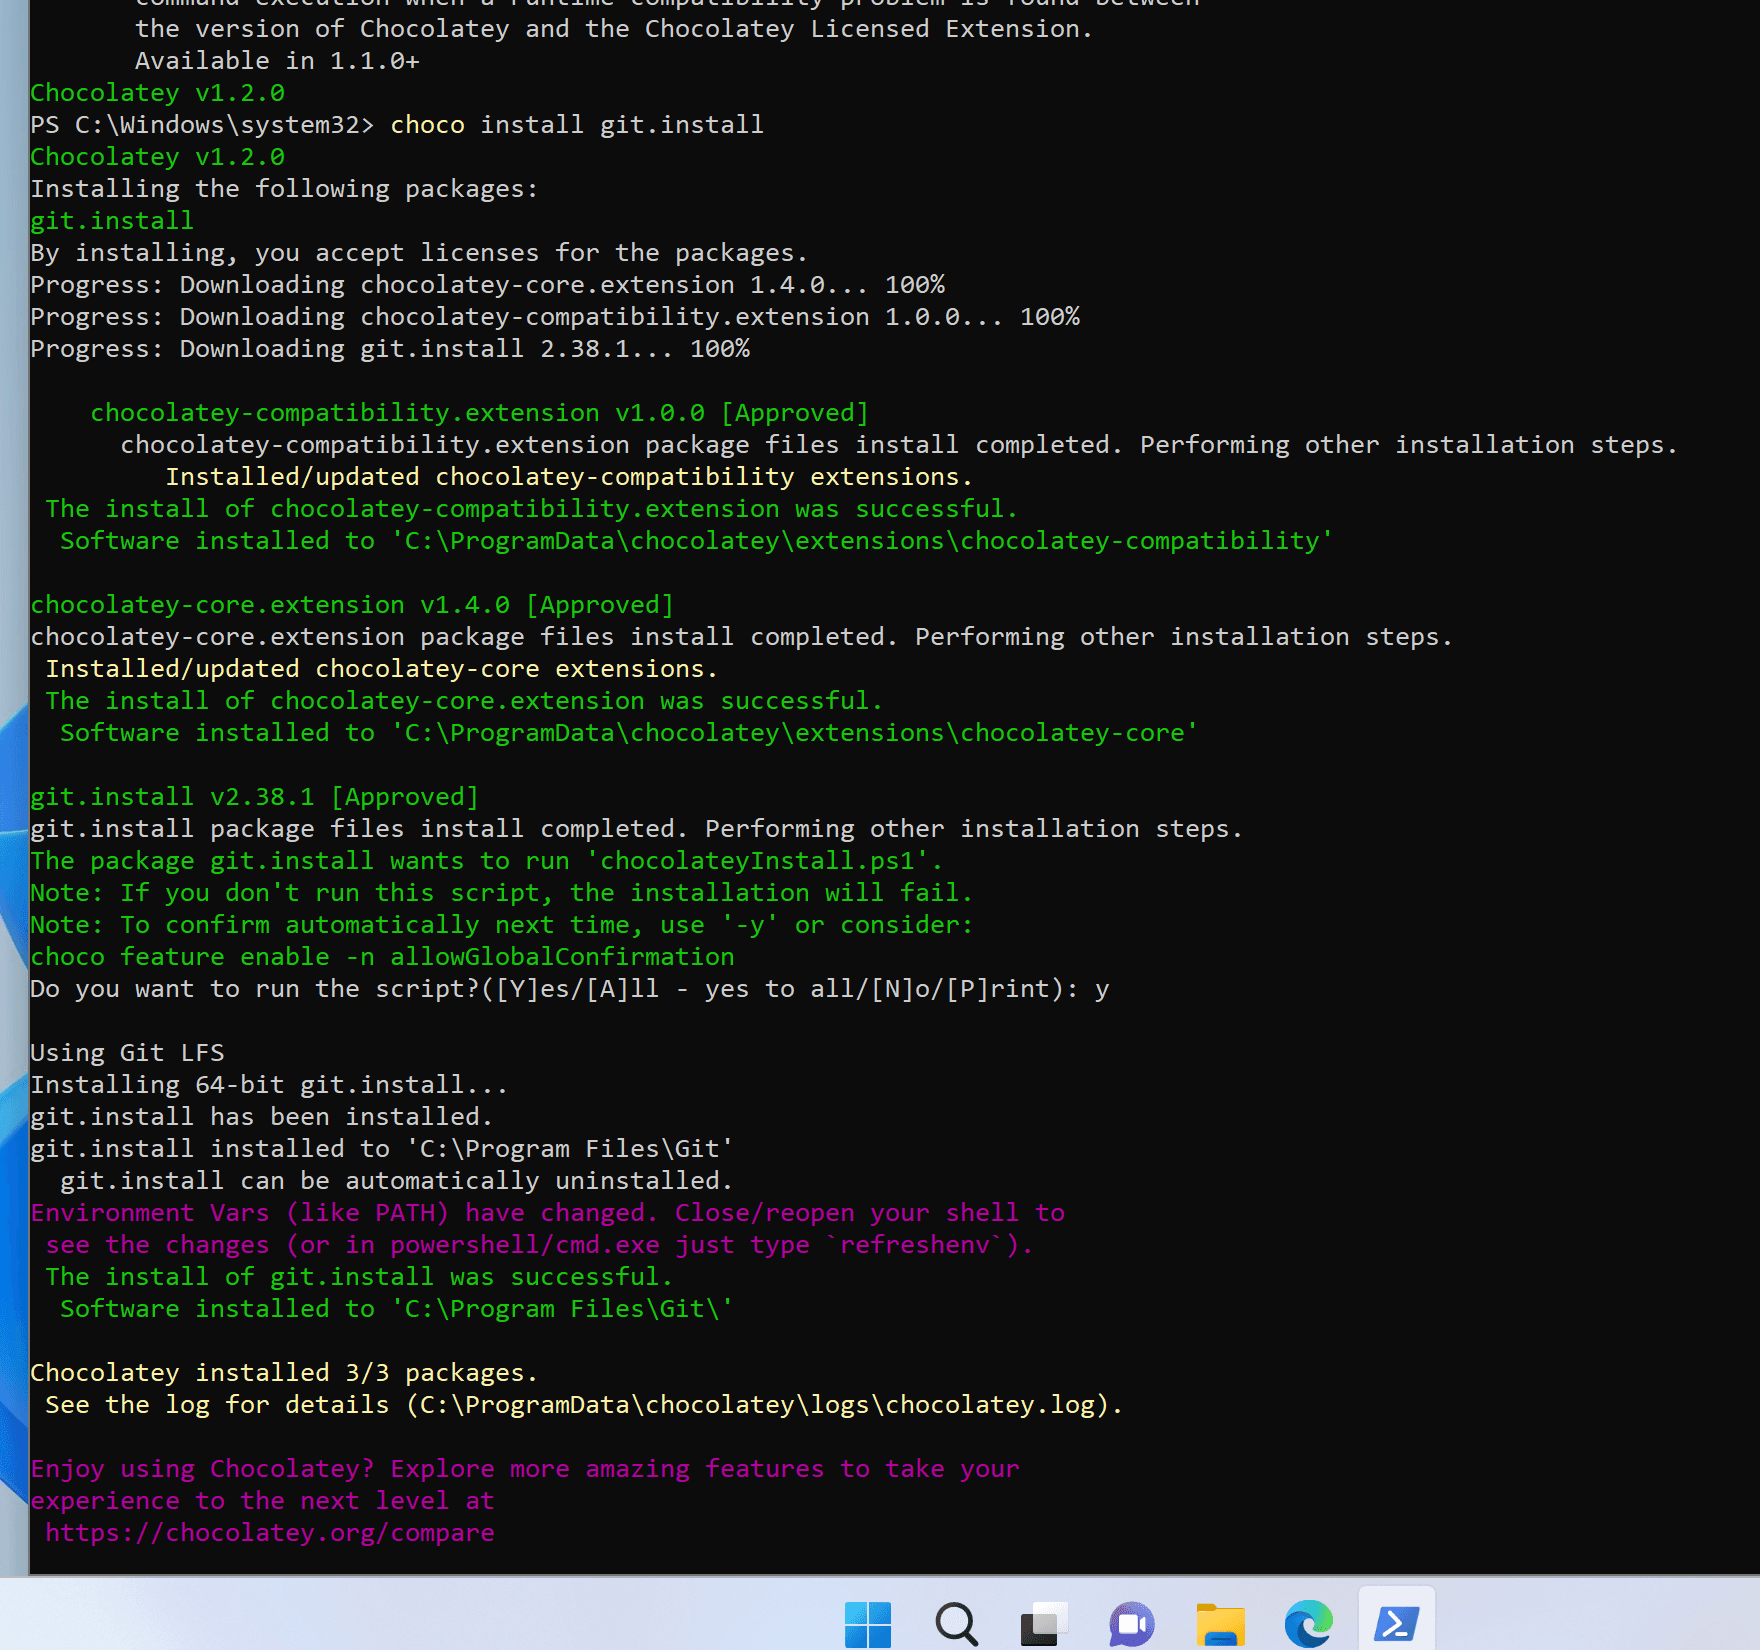Launch Teams Chat from the taskbar
The height and width of the screenshot is (1650, 1760).
click(x=1132, y=1623)
